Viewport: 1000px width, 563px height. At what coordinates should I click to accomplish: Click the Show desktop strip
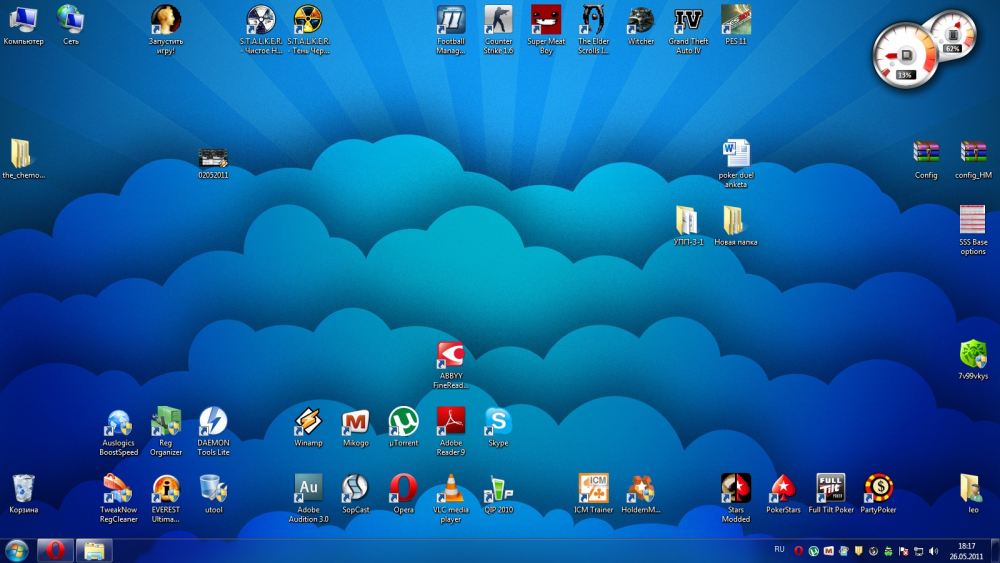[x=995, y=551]
